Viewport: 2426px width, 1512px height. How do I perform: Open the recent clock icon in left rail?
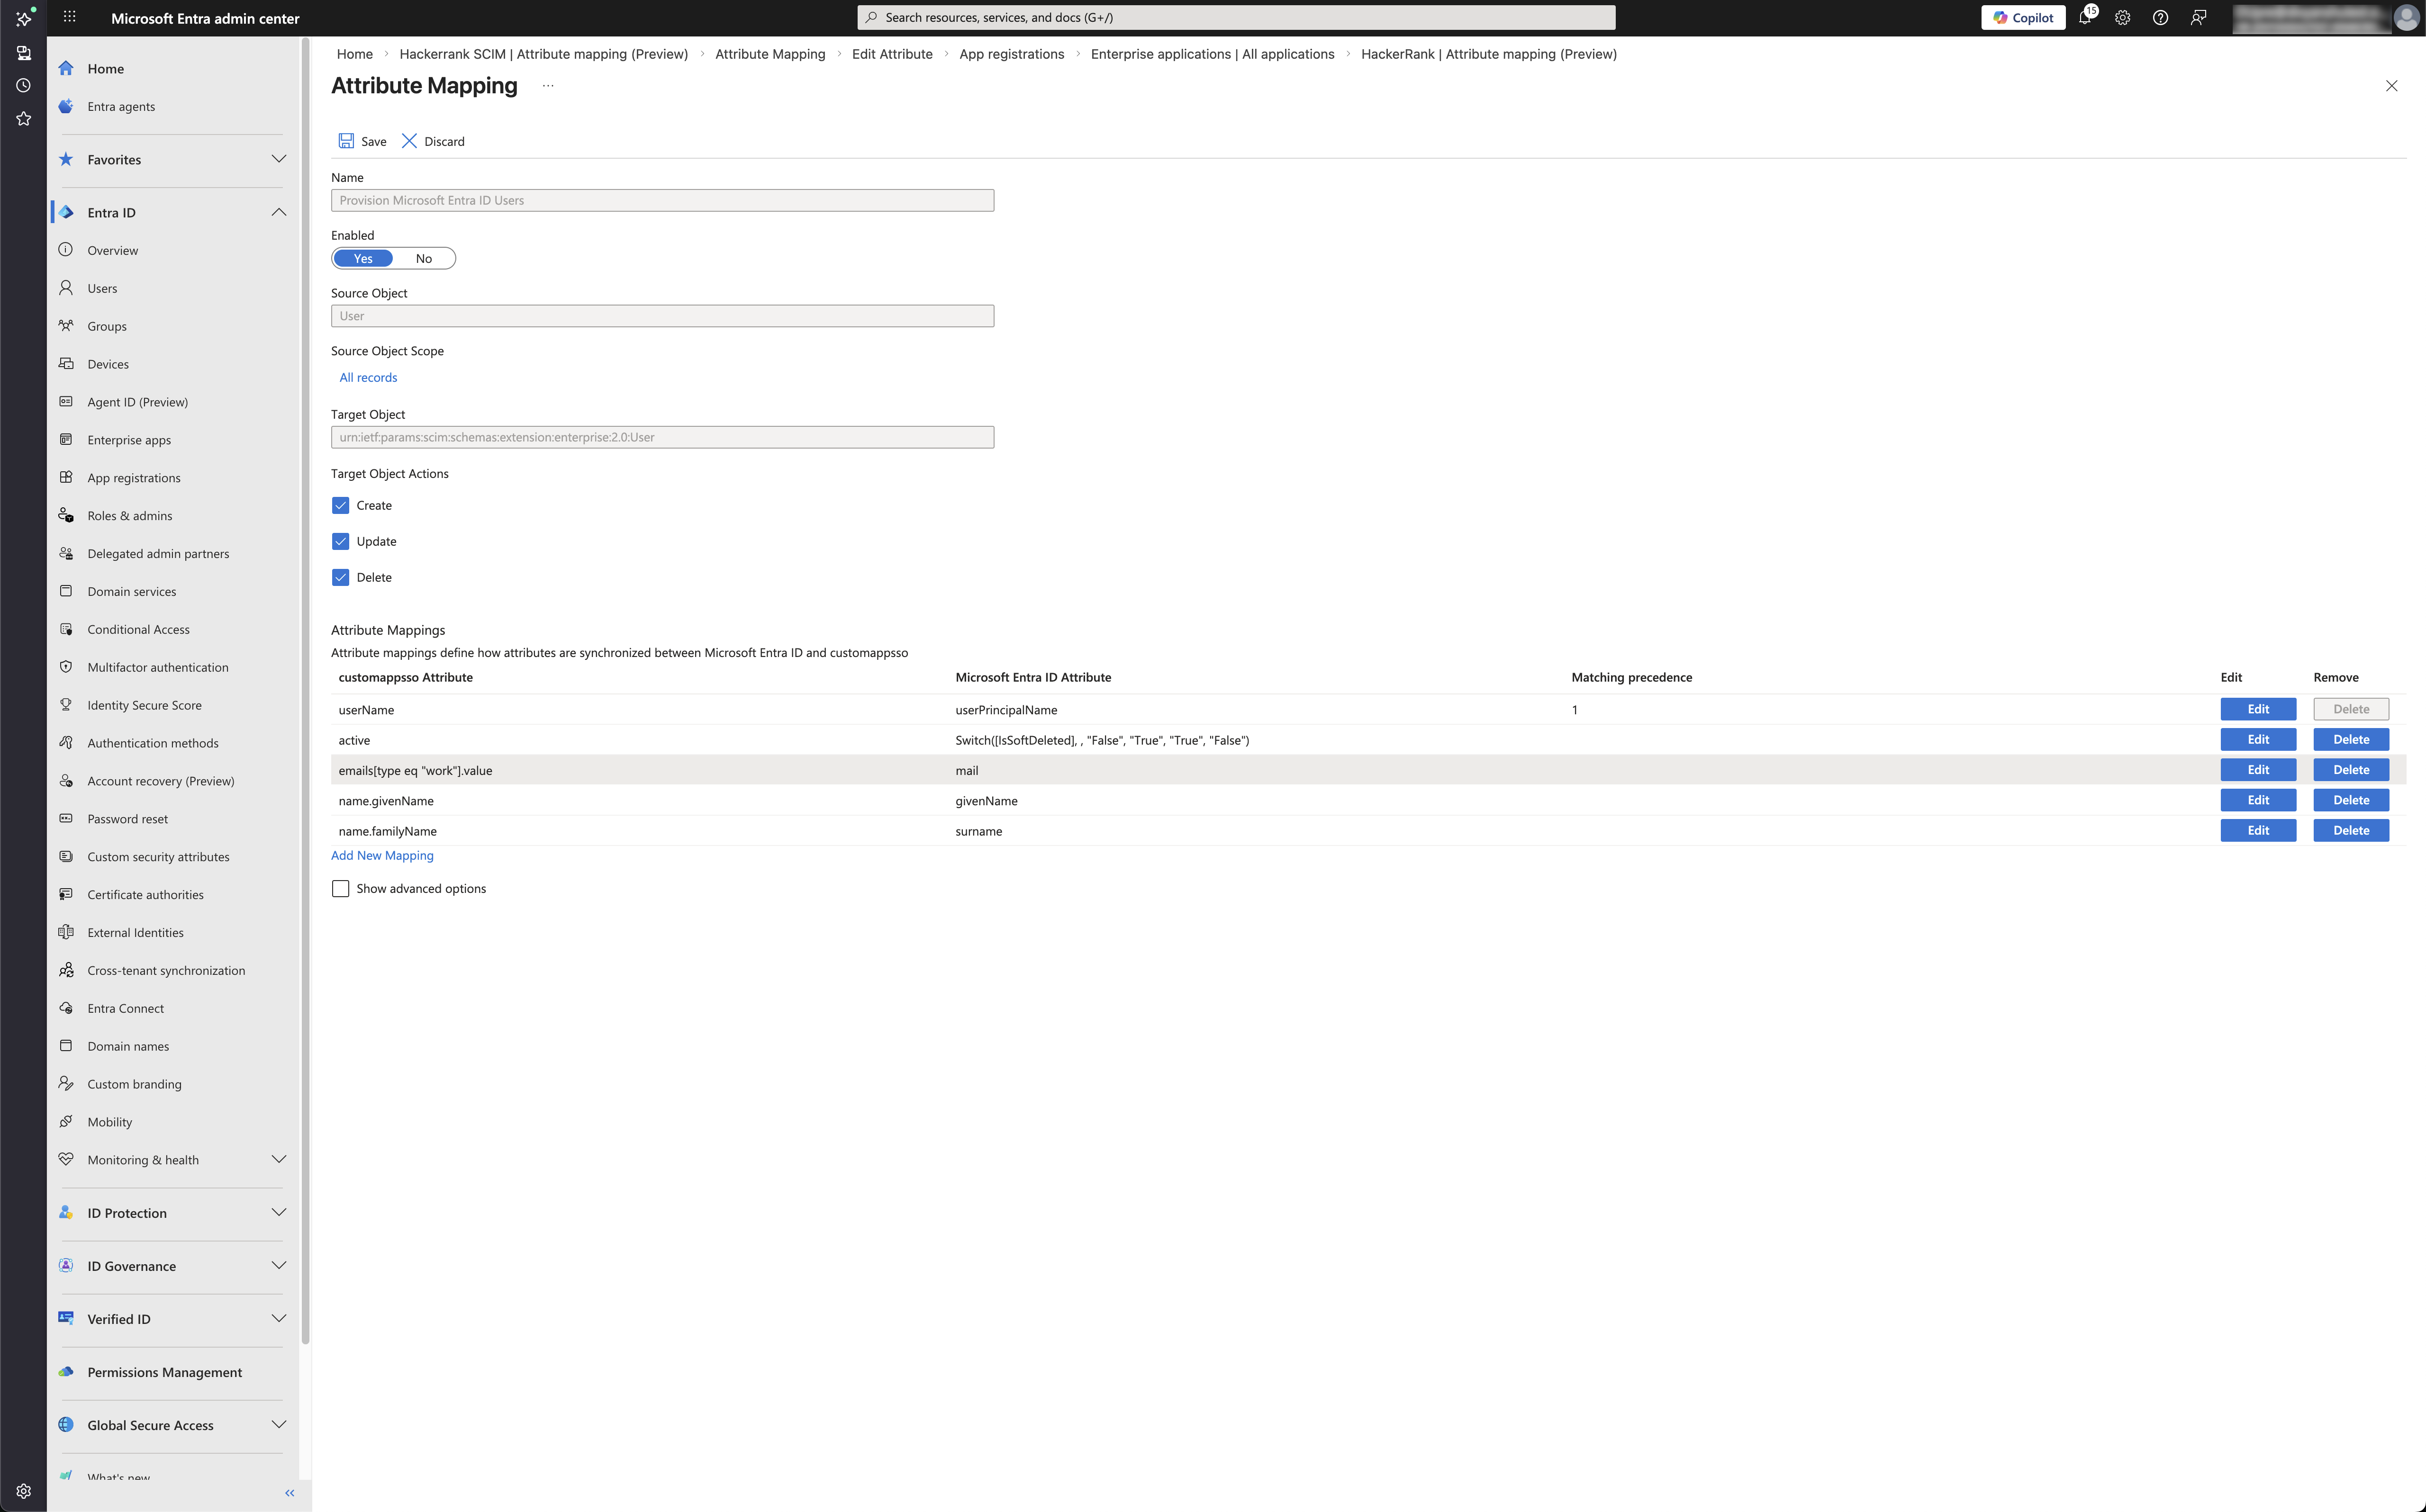[x=23, y=86]
